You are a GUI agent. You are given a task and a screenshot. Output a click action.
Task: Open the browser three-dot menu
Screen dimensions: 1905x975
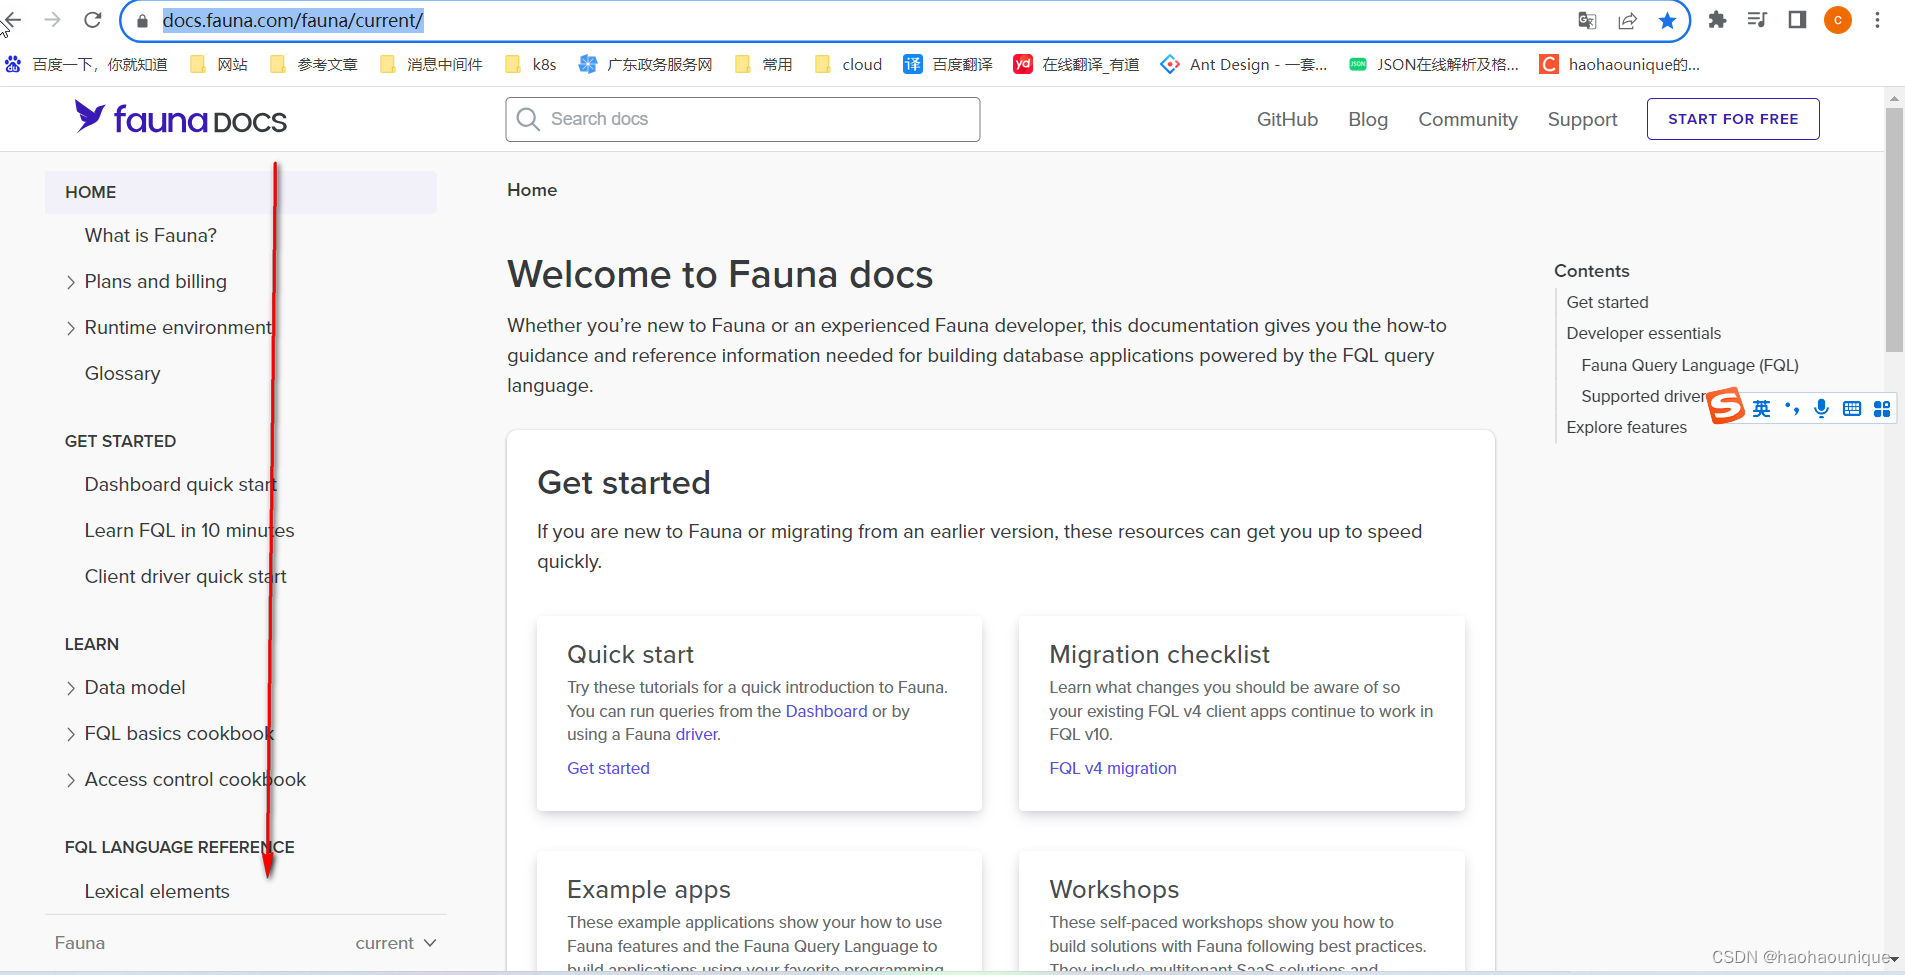click(x=1878, y=20)
